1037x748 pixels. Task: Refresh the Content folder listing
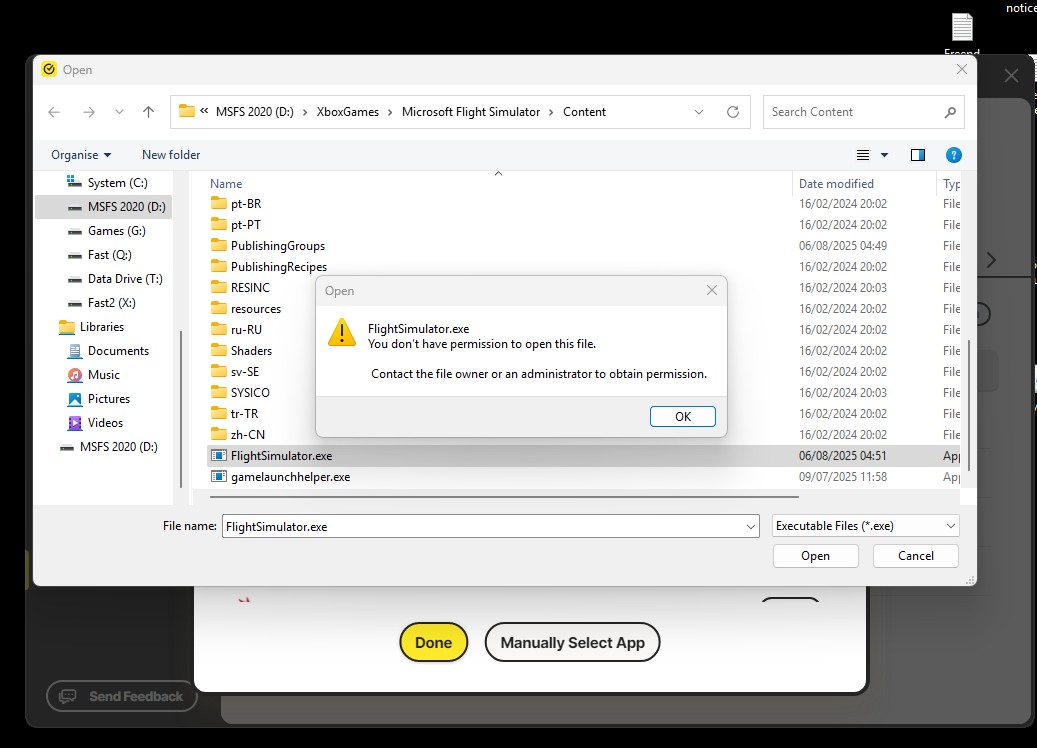(x=733, y=112)
